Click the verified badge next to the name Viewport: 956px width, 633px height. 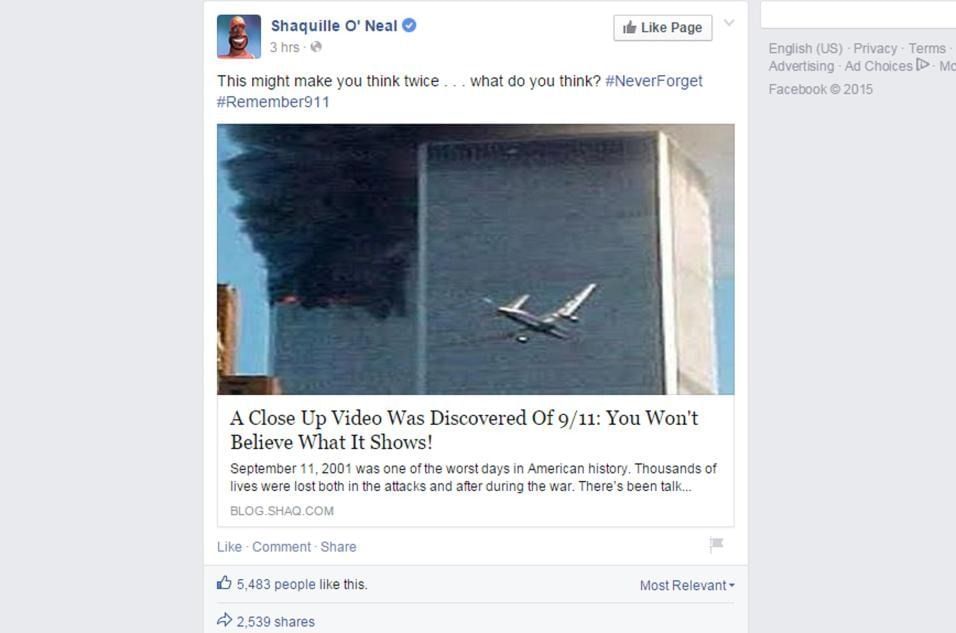pos(410,25)
